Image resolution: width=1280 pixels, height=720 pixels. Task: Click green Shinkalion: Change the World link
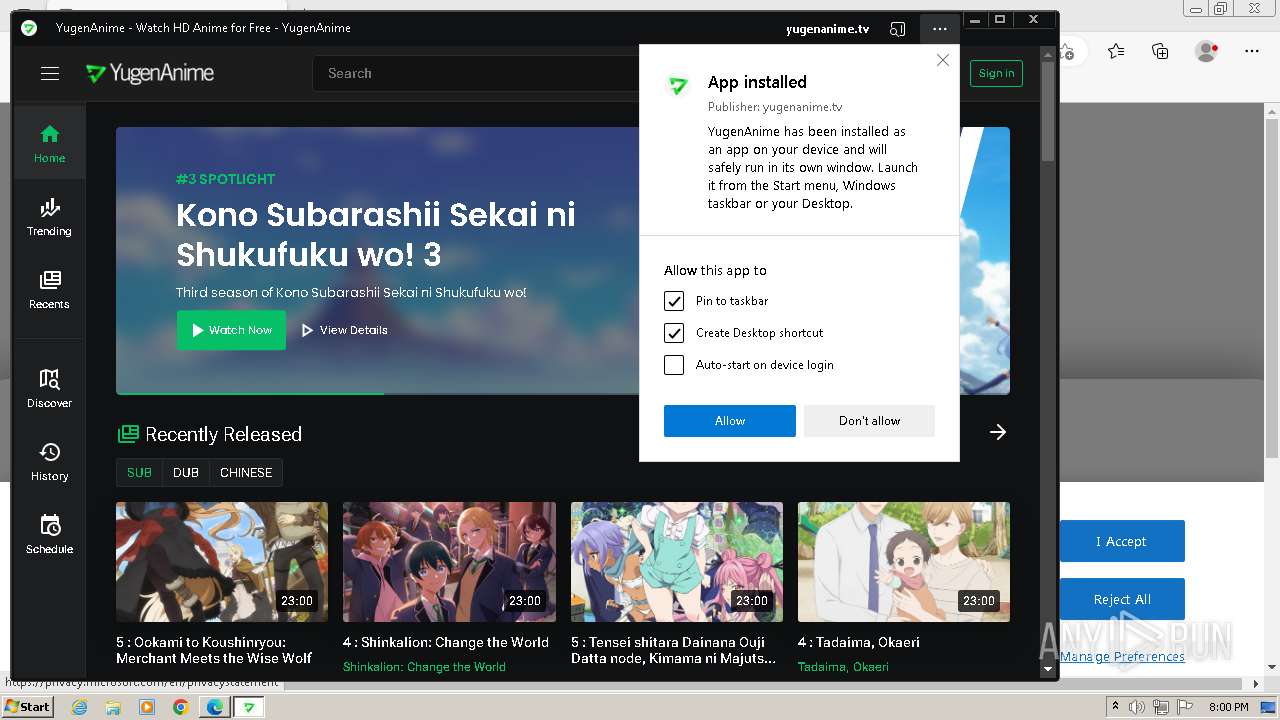[424, 667]
